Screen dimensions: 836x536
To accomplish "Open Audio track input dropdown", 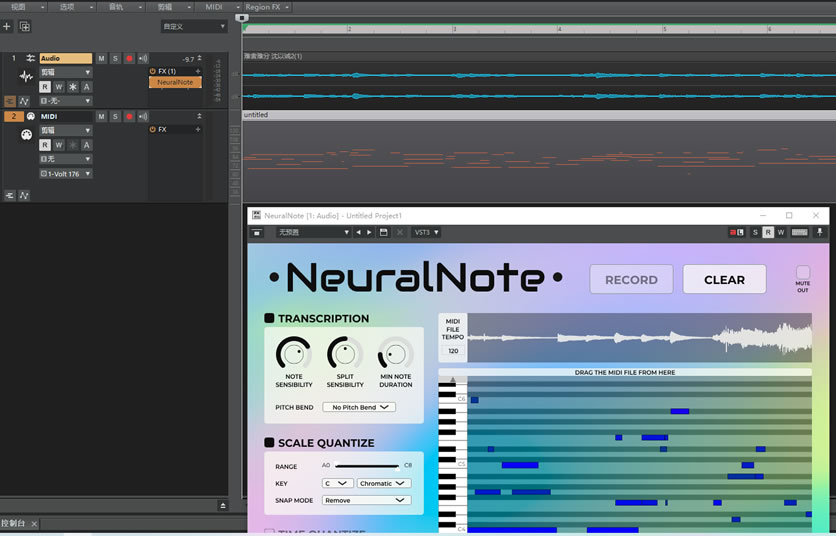I will [66, 101].
